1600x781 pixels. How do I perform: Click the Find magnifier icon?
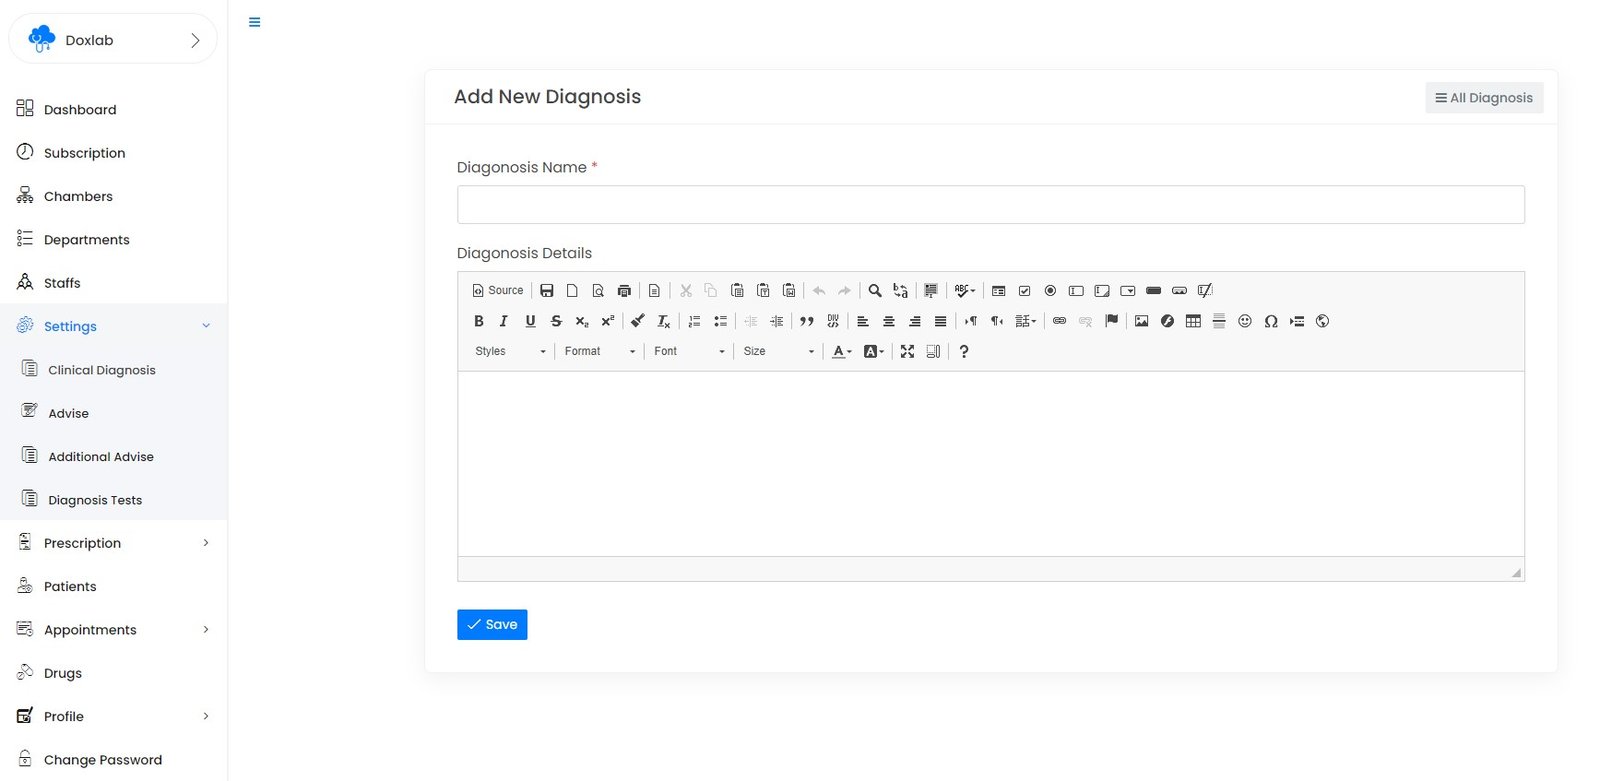[x=875, y=291]
